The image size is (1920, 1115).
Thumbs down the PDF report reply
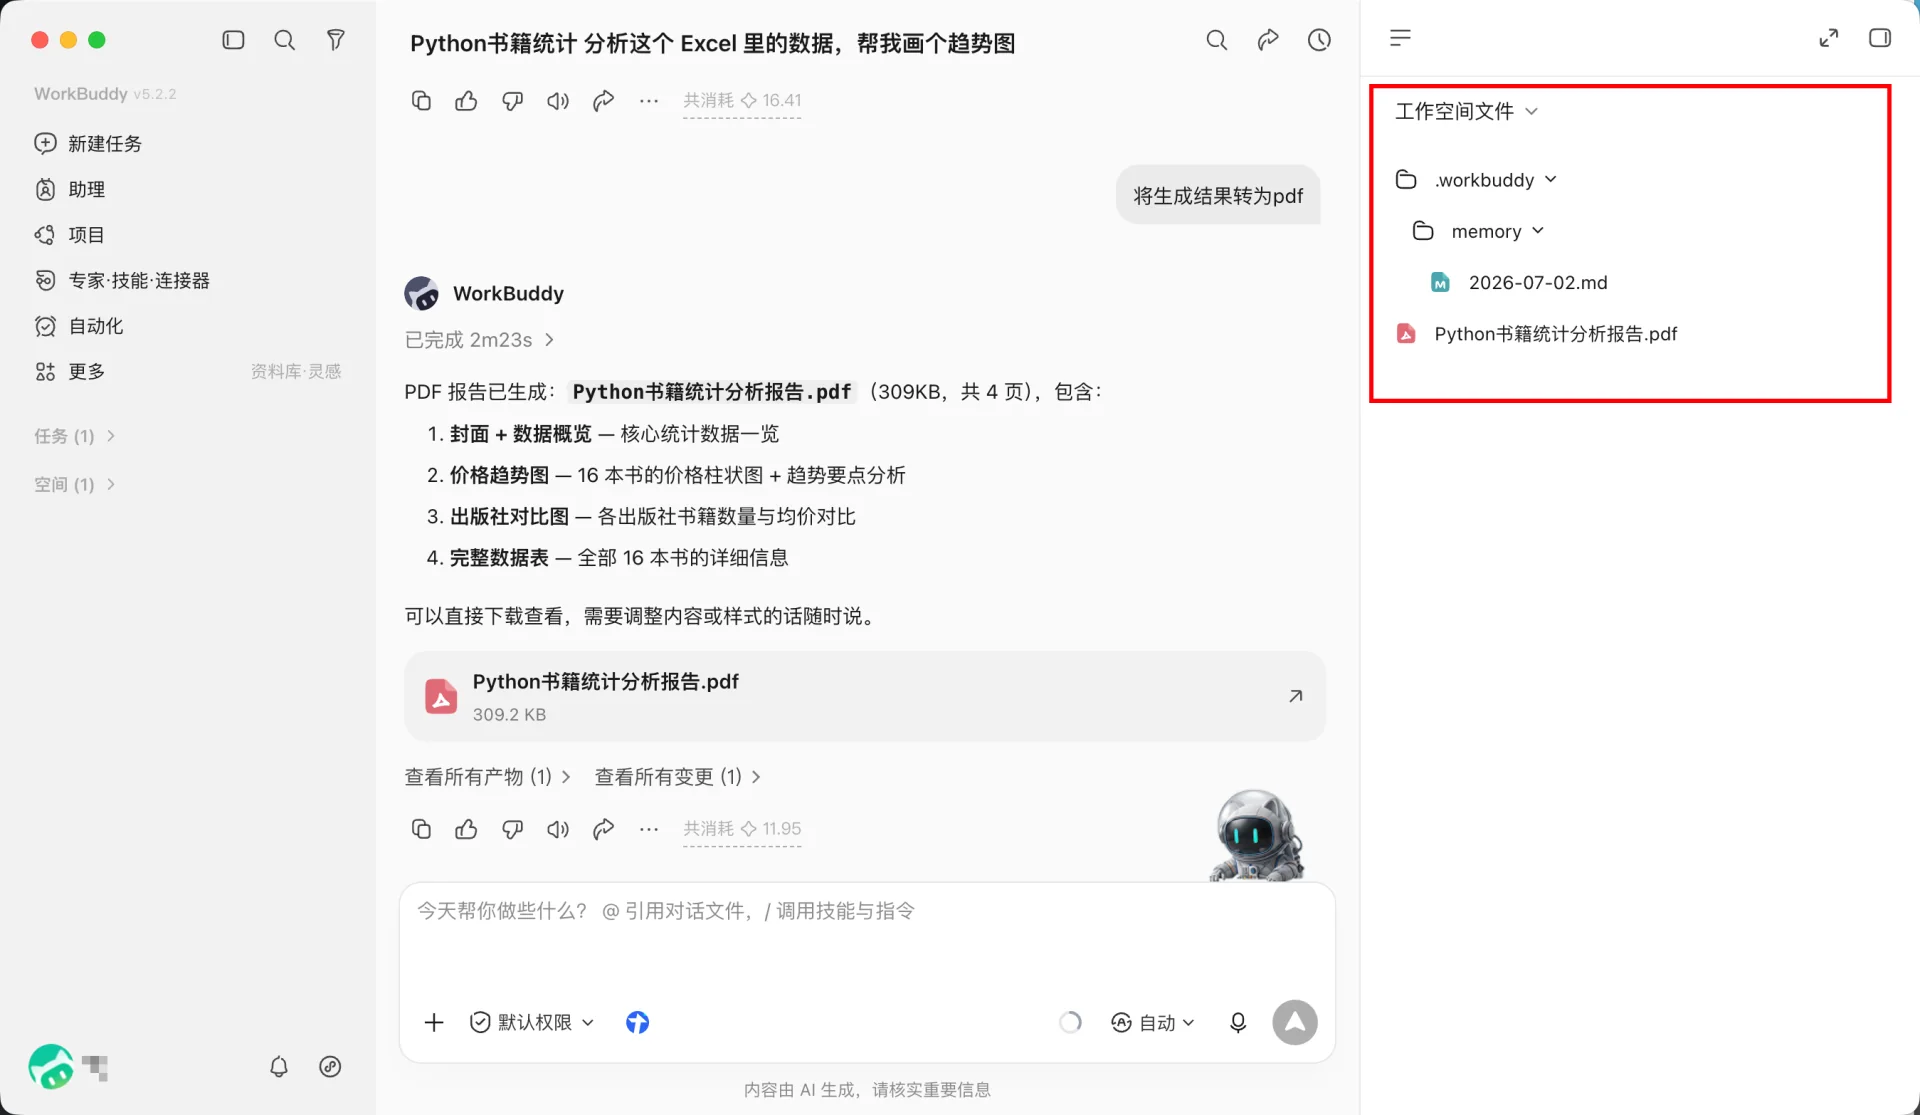(512, 829)
